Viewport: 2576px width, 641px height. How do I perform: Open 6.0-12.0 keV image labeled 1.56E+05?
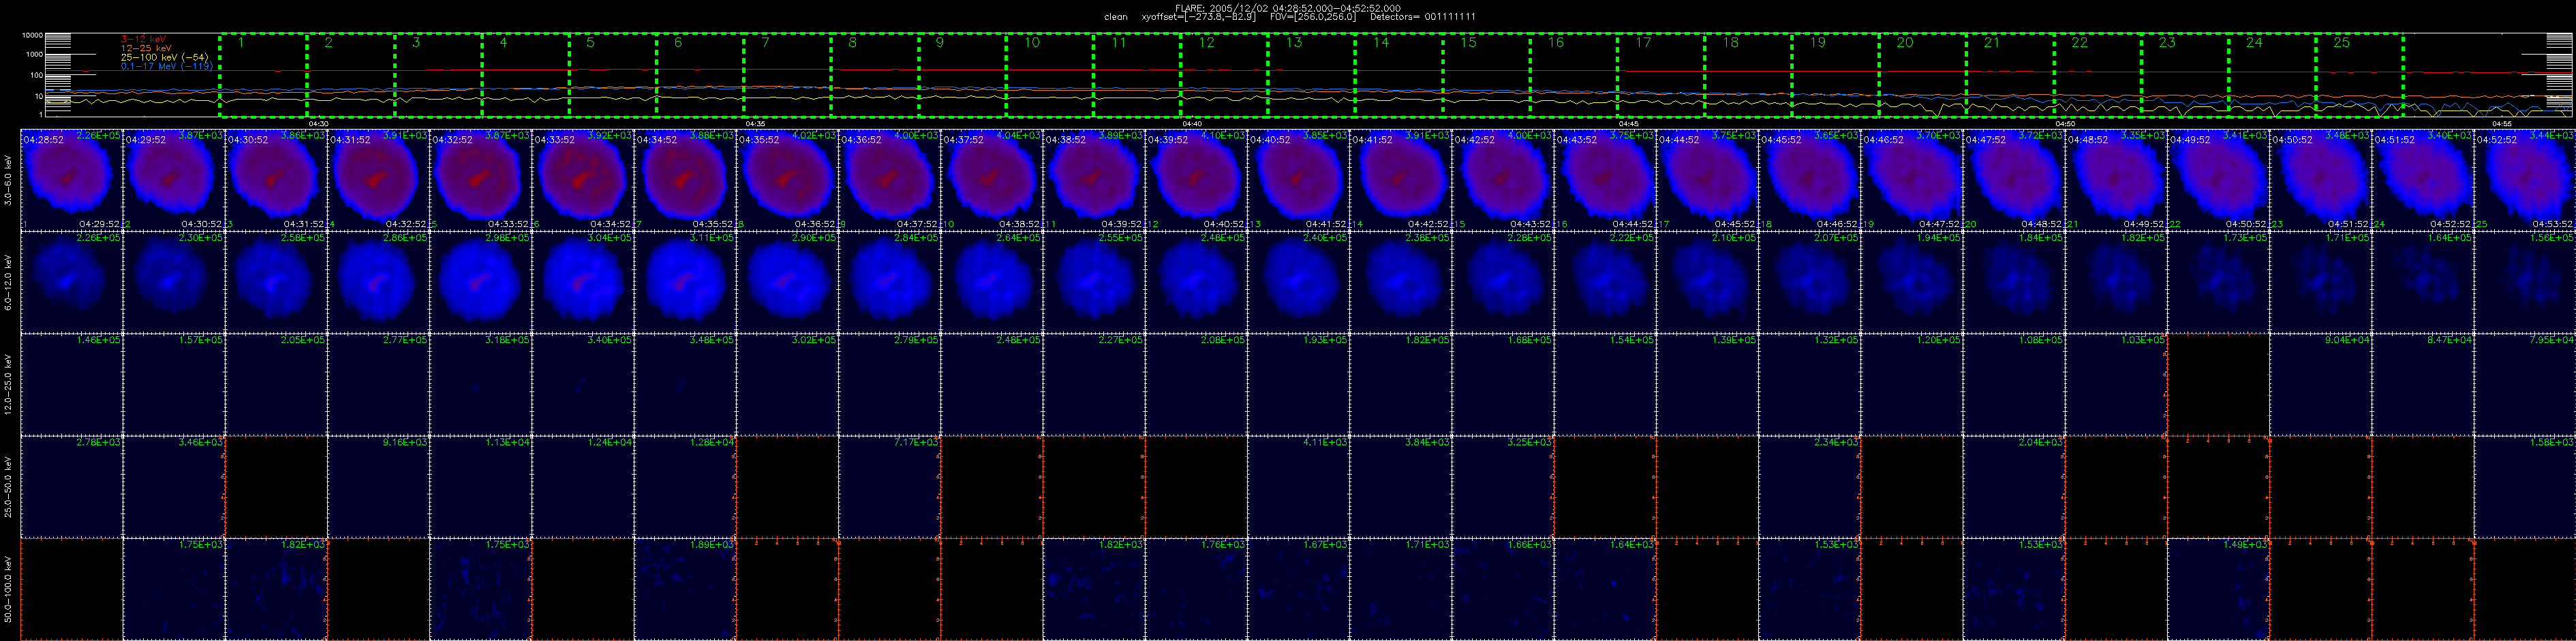coord(2525,282)
